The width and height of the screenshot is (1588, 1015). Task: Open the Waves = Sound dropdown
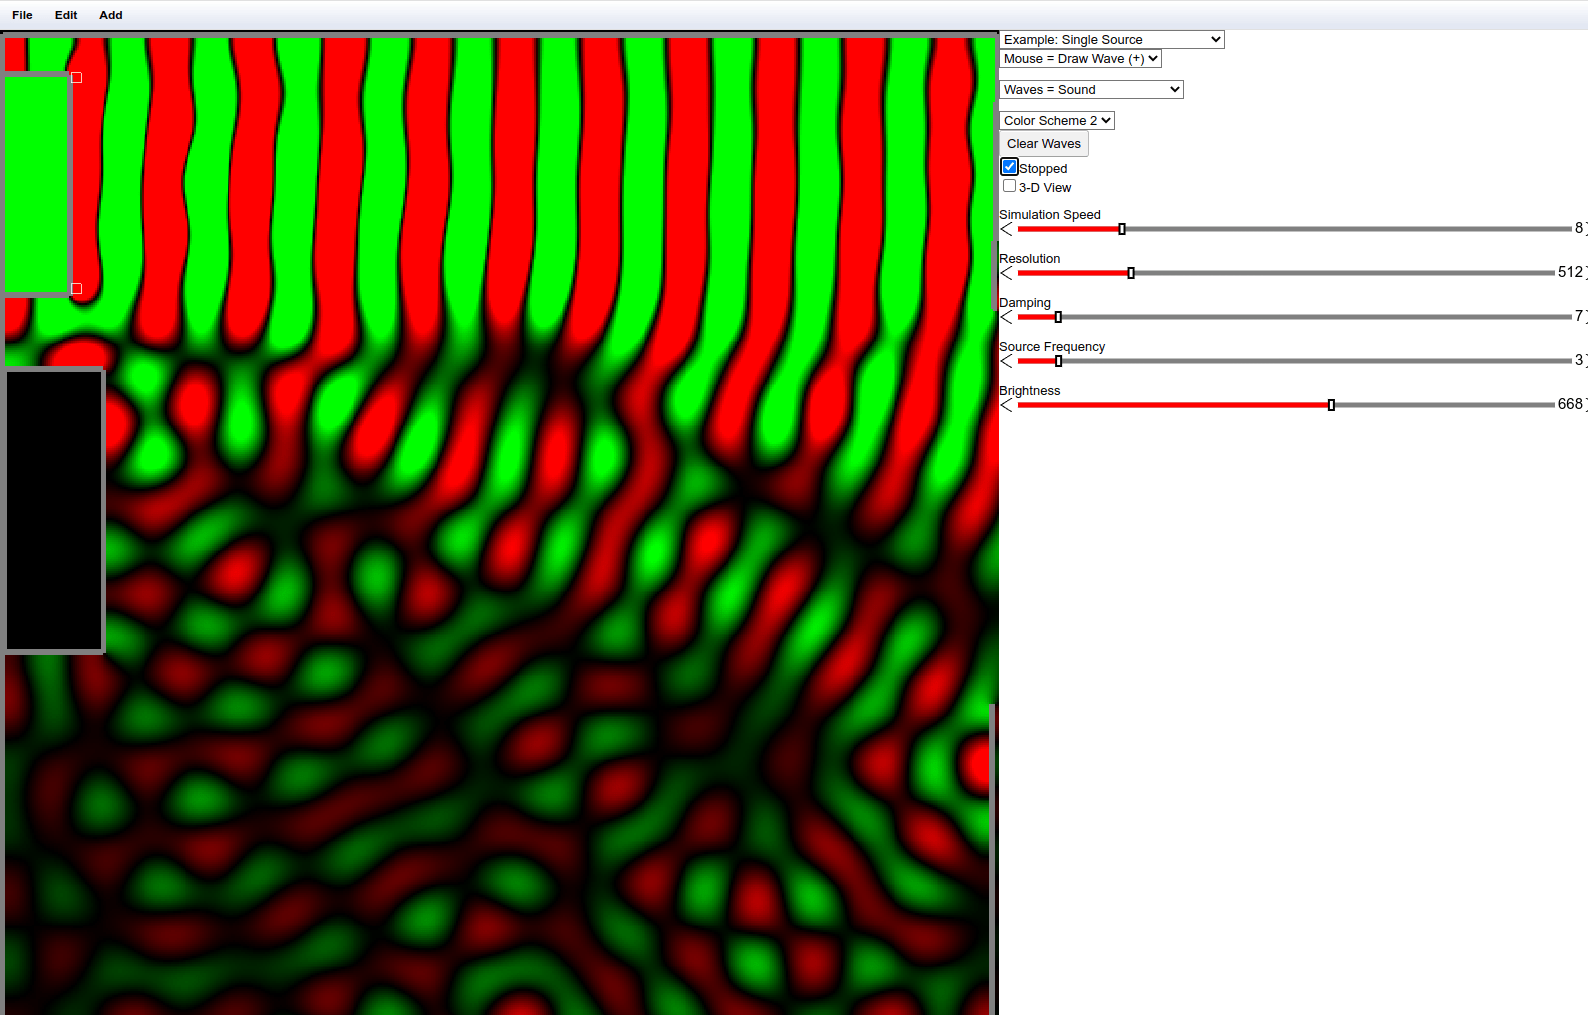(x=1091, y=90)
